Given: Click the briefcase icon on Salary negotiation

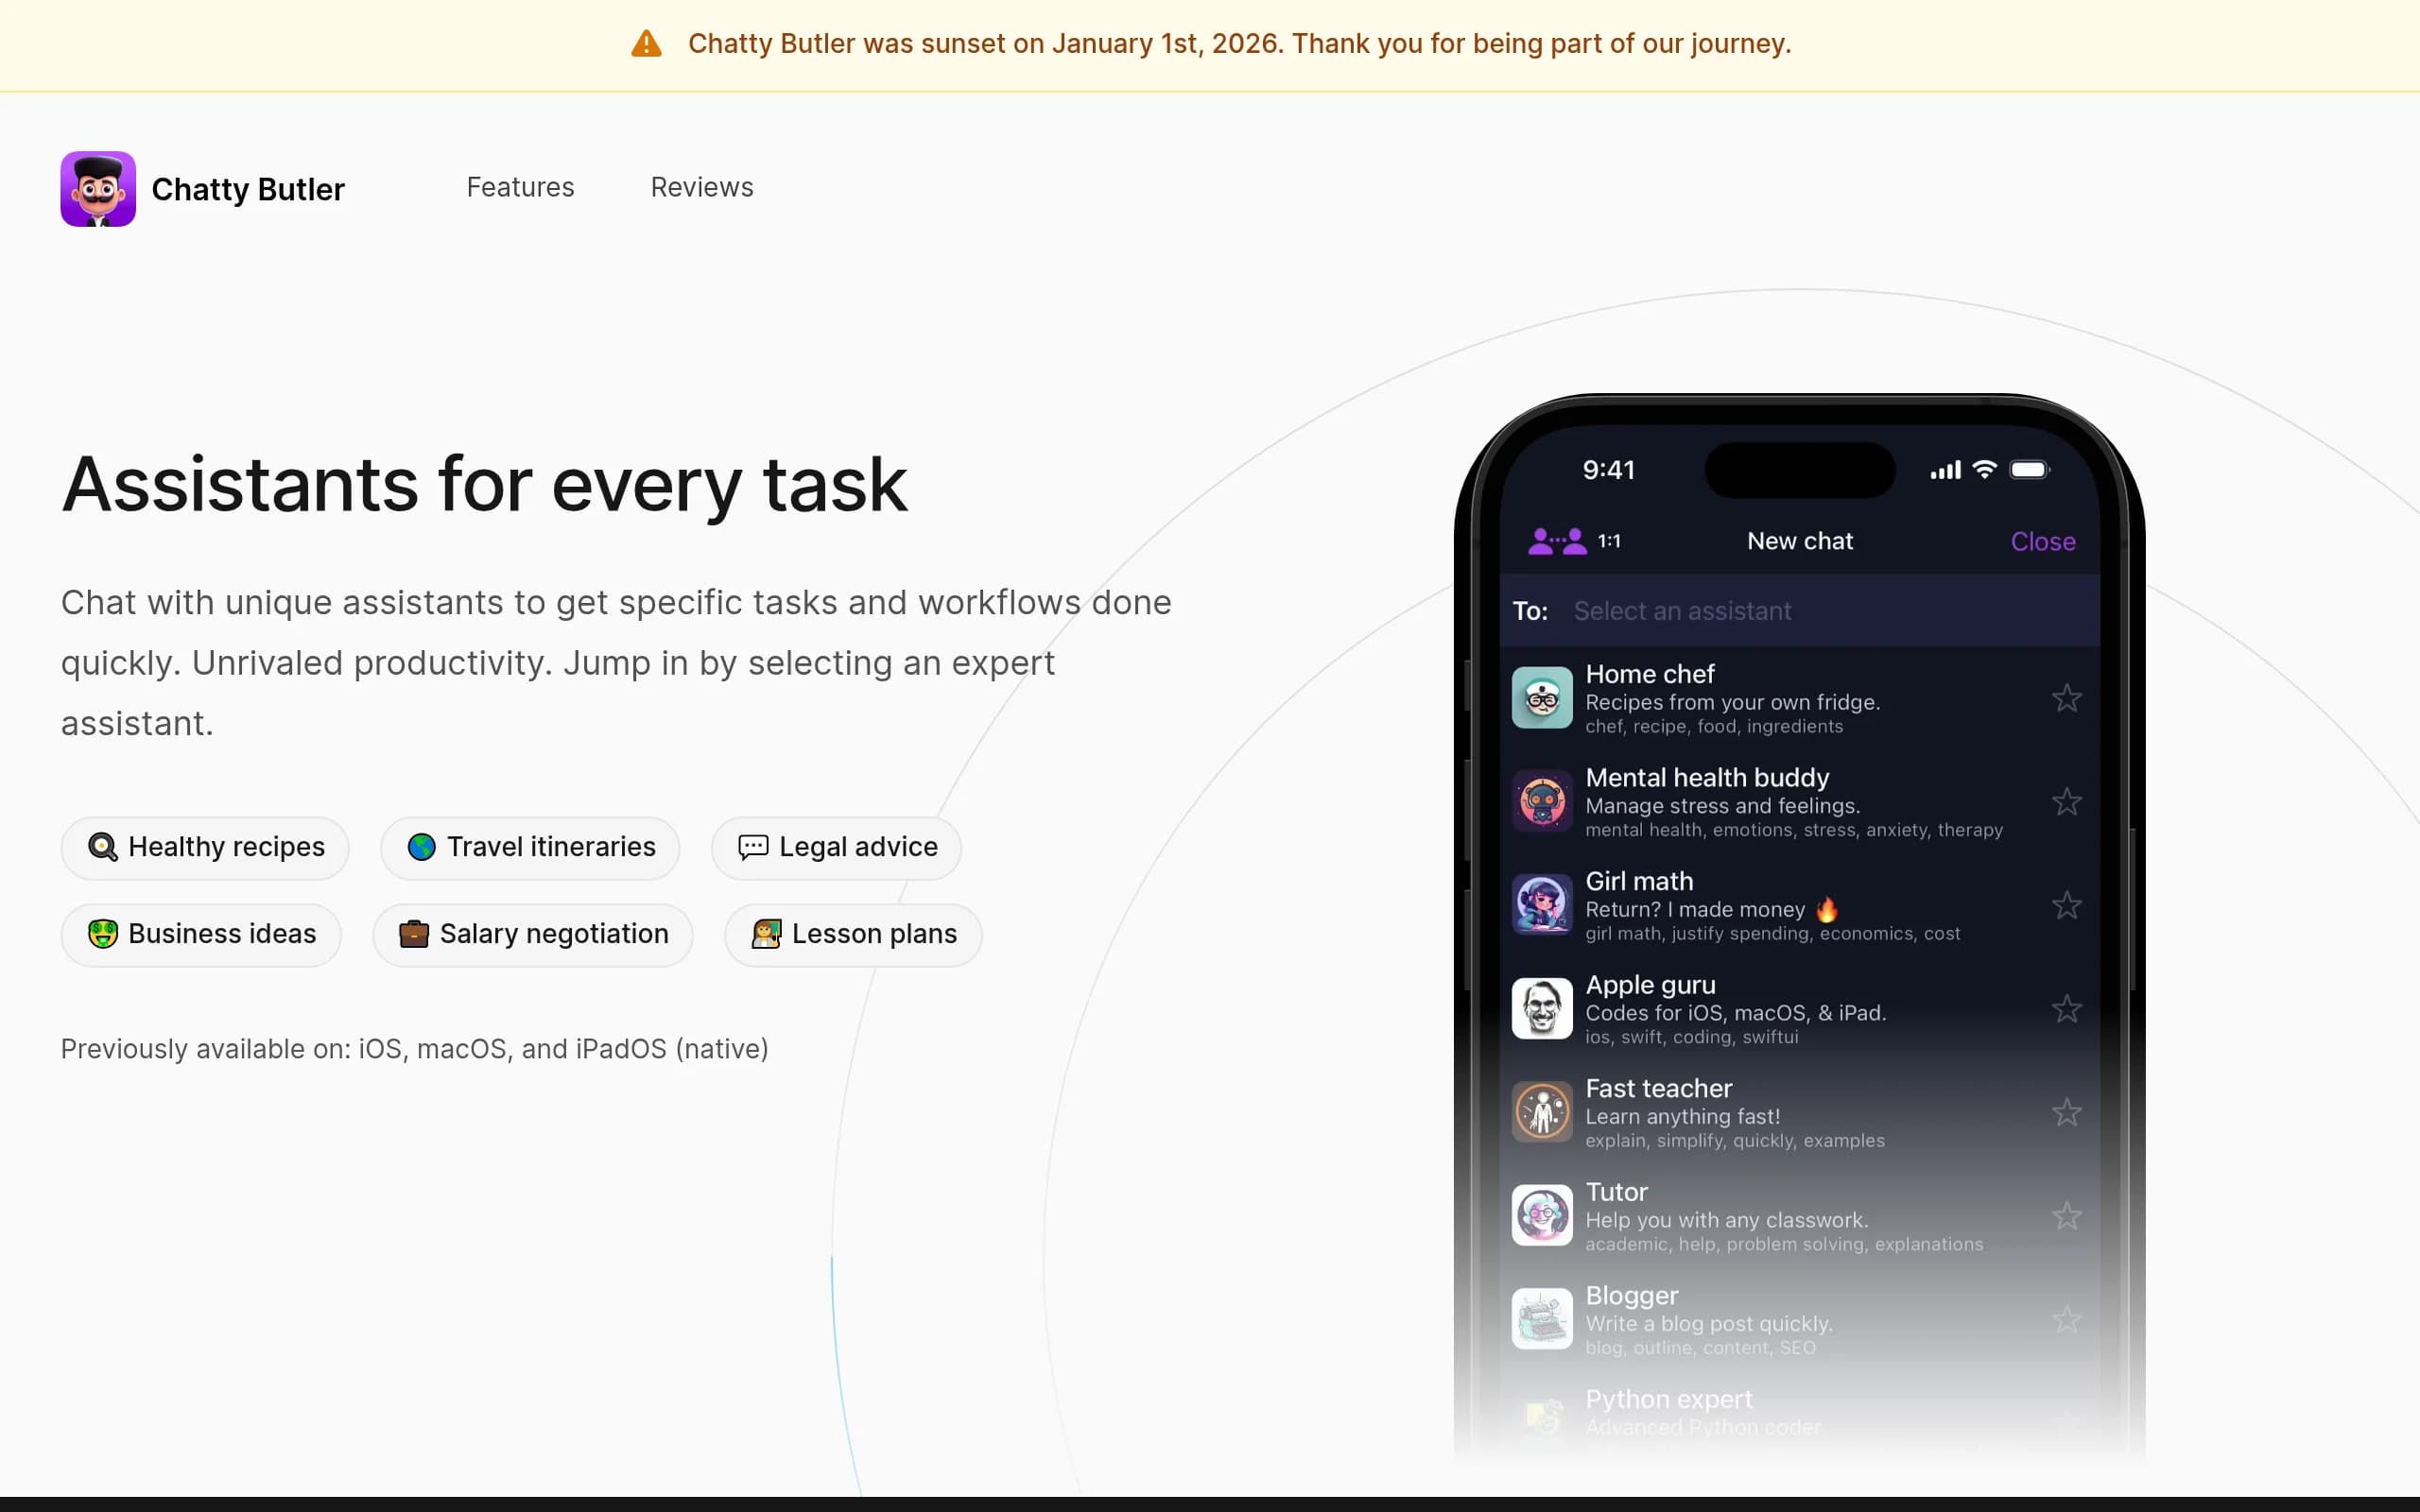Looking at the screenshot, I should tap(414, 934).
